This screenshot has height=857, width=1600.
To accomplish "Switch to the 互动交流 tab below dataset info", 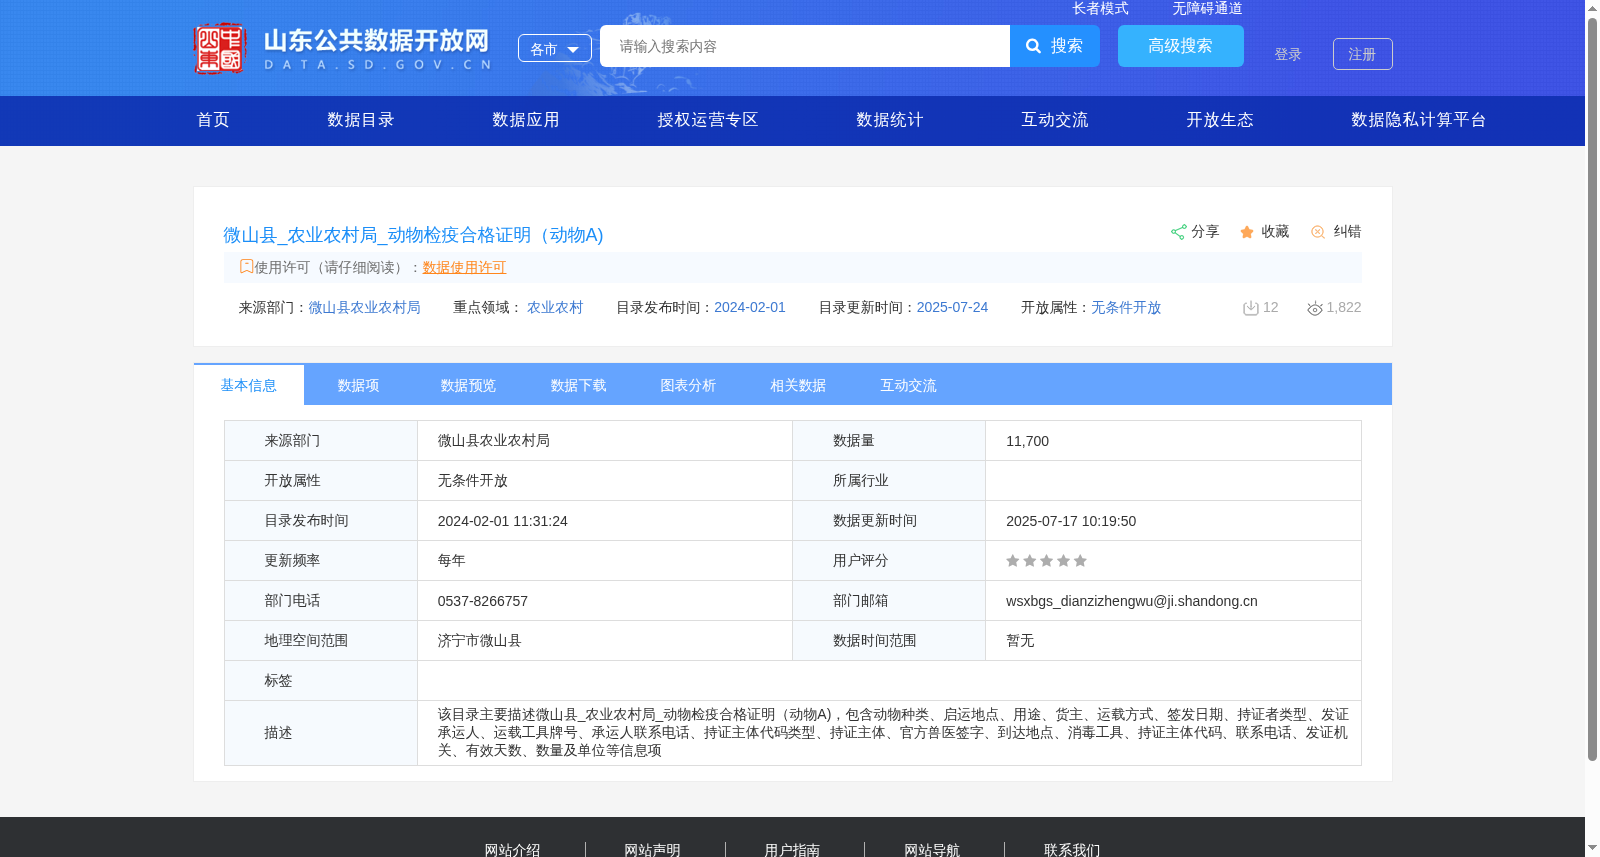I will (x=909, y=385).
